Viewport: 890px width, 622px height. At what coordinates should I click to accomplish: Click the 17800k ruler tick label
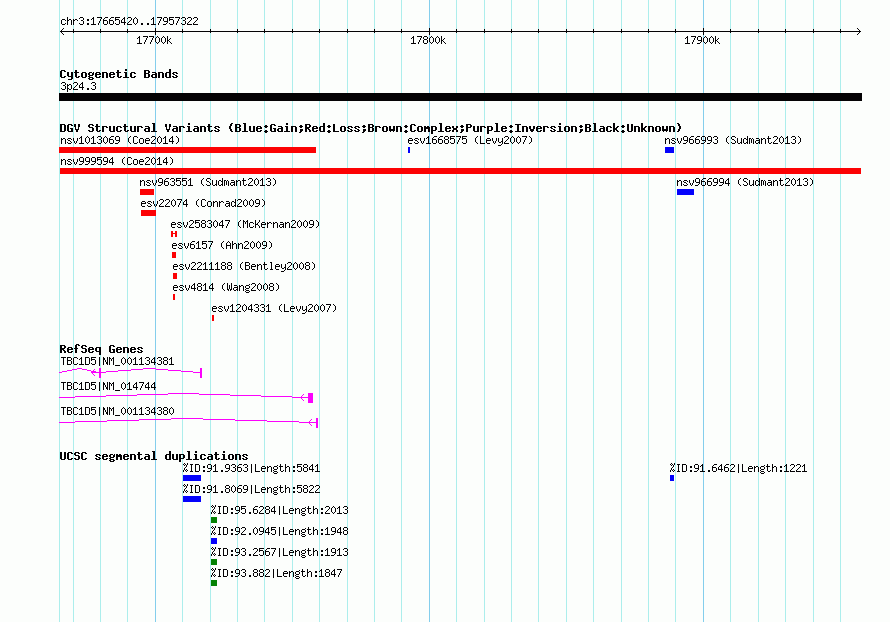pyautogui.click(x=428, y=40)
